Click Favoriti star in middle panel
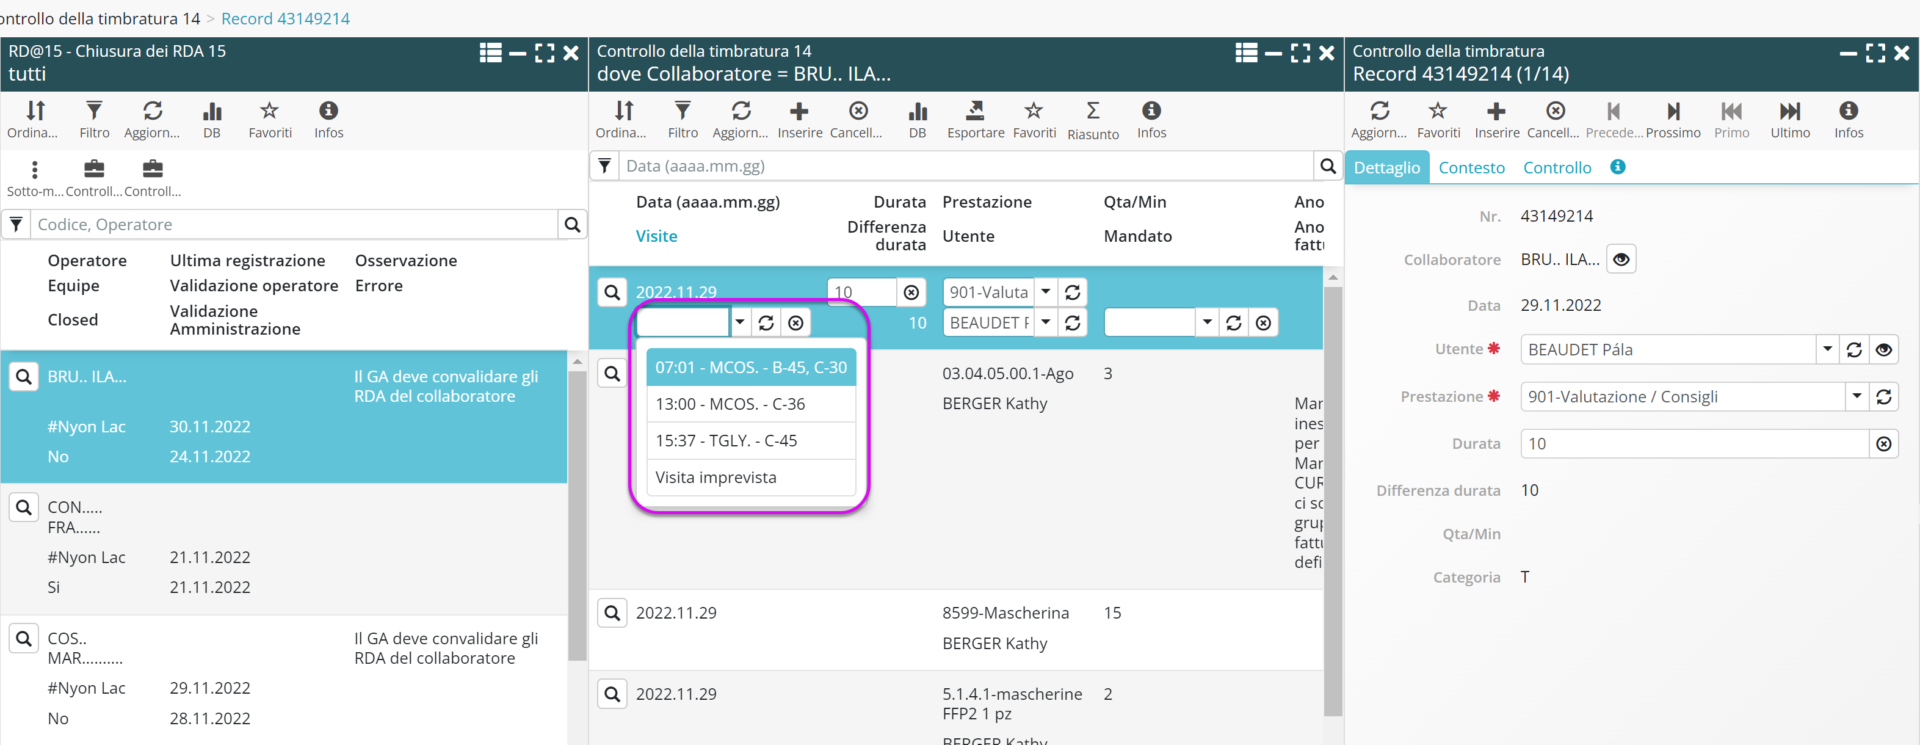The height and width of the screenshot is (745, 1920). 1034,111
